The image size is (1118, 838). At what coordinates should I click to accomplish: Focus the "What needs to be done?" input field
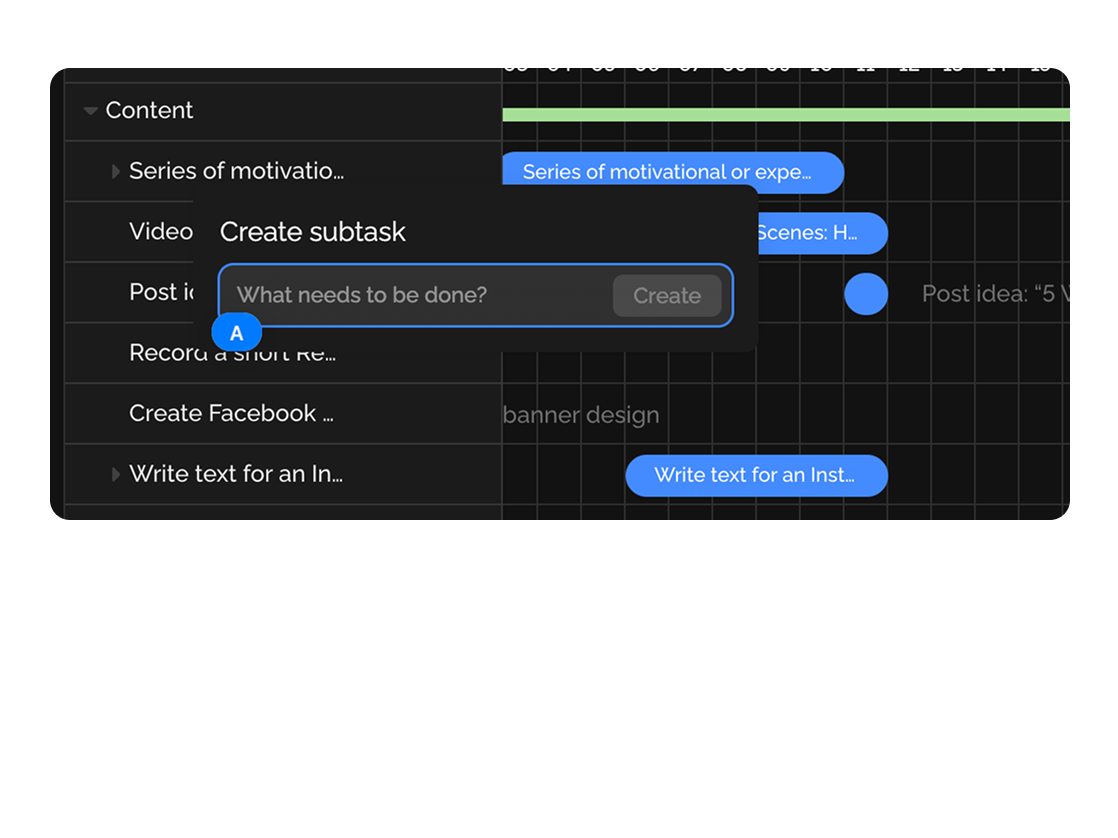tap(400, 295)
